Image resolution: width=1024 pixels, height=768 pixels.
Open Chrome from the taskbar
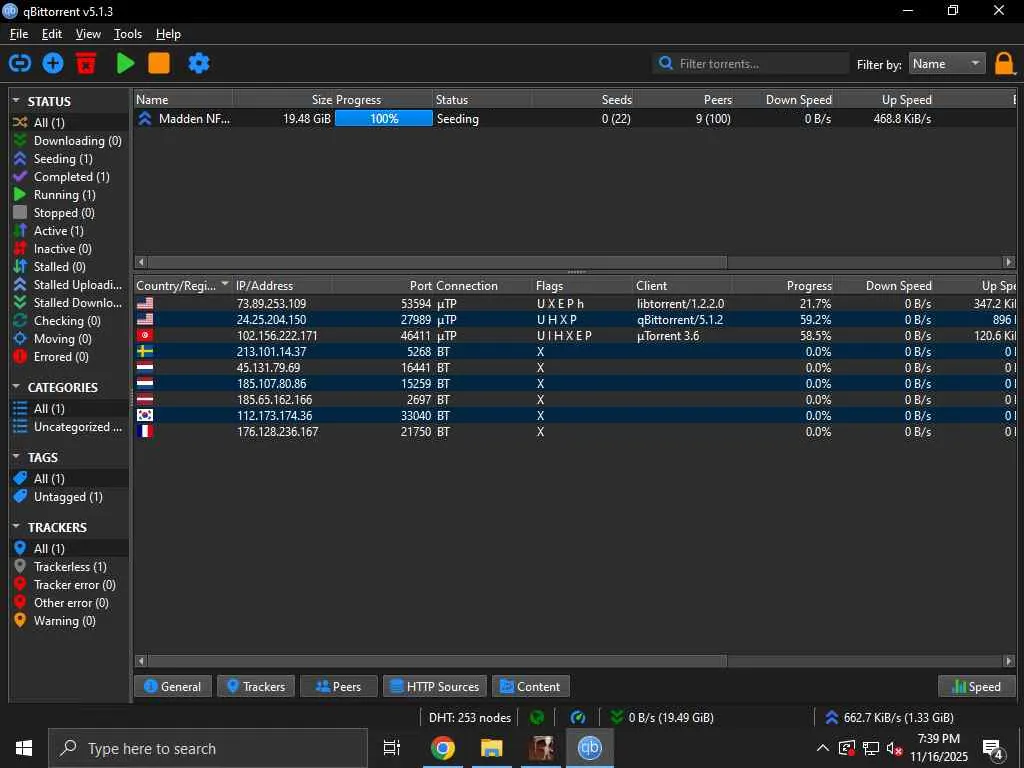click(x=443, y=748)
